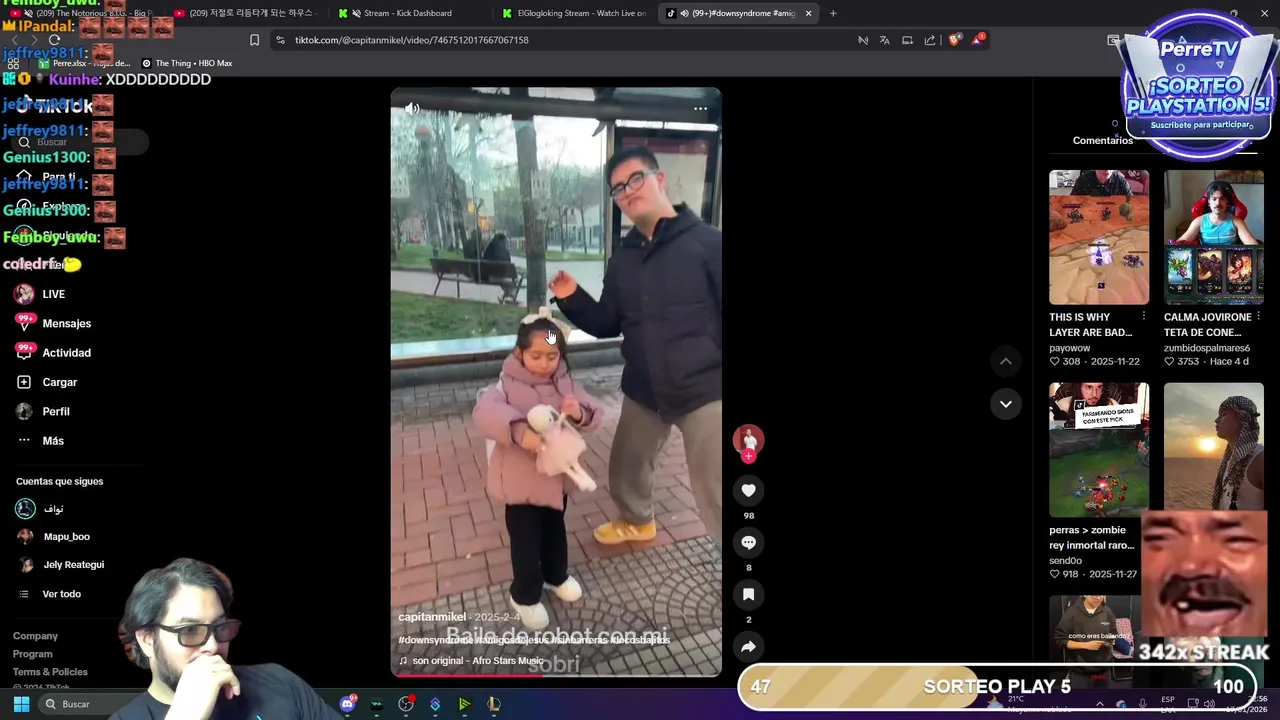Viewport: 1280px width, 720px height.
Task: Open comments via speech bubble icon
Action: [748, 542]
